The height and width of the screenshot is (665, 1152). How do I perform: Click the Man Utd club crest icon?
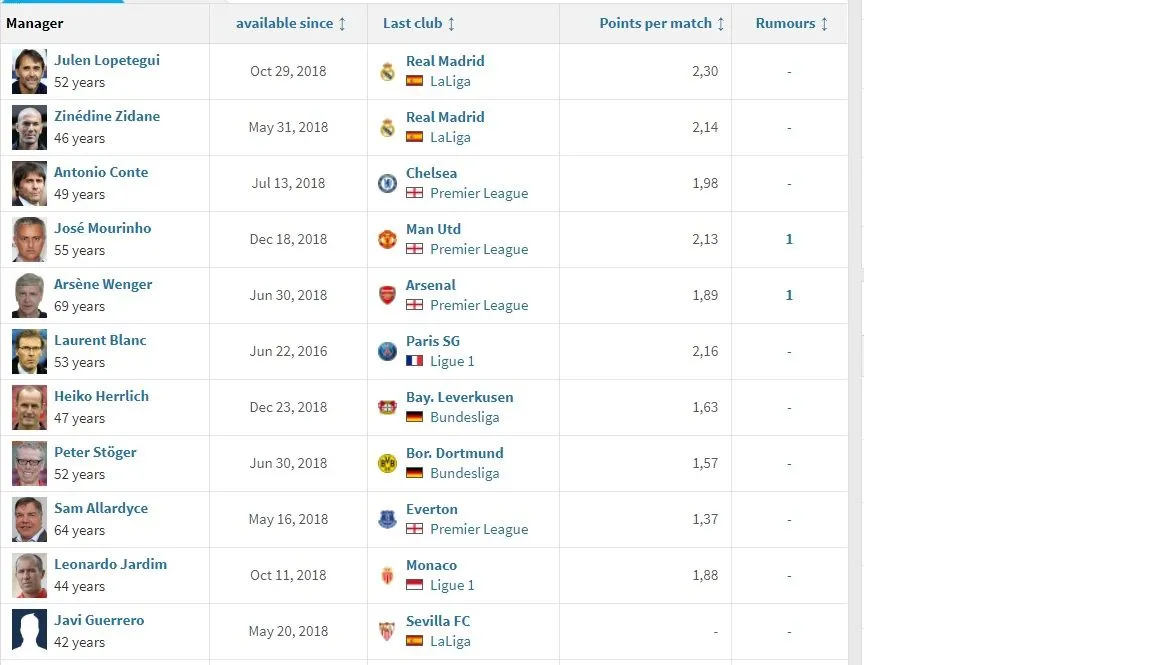coord(387,239)
